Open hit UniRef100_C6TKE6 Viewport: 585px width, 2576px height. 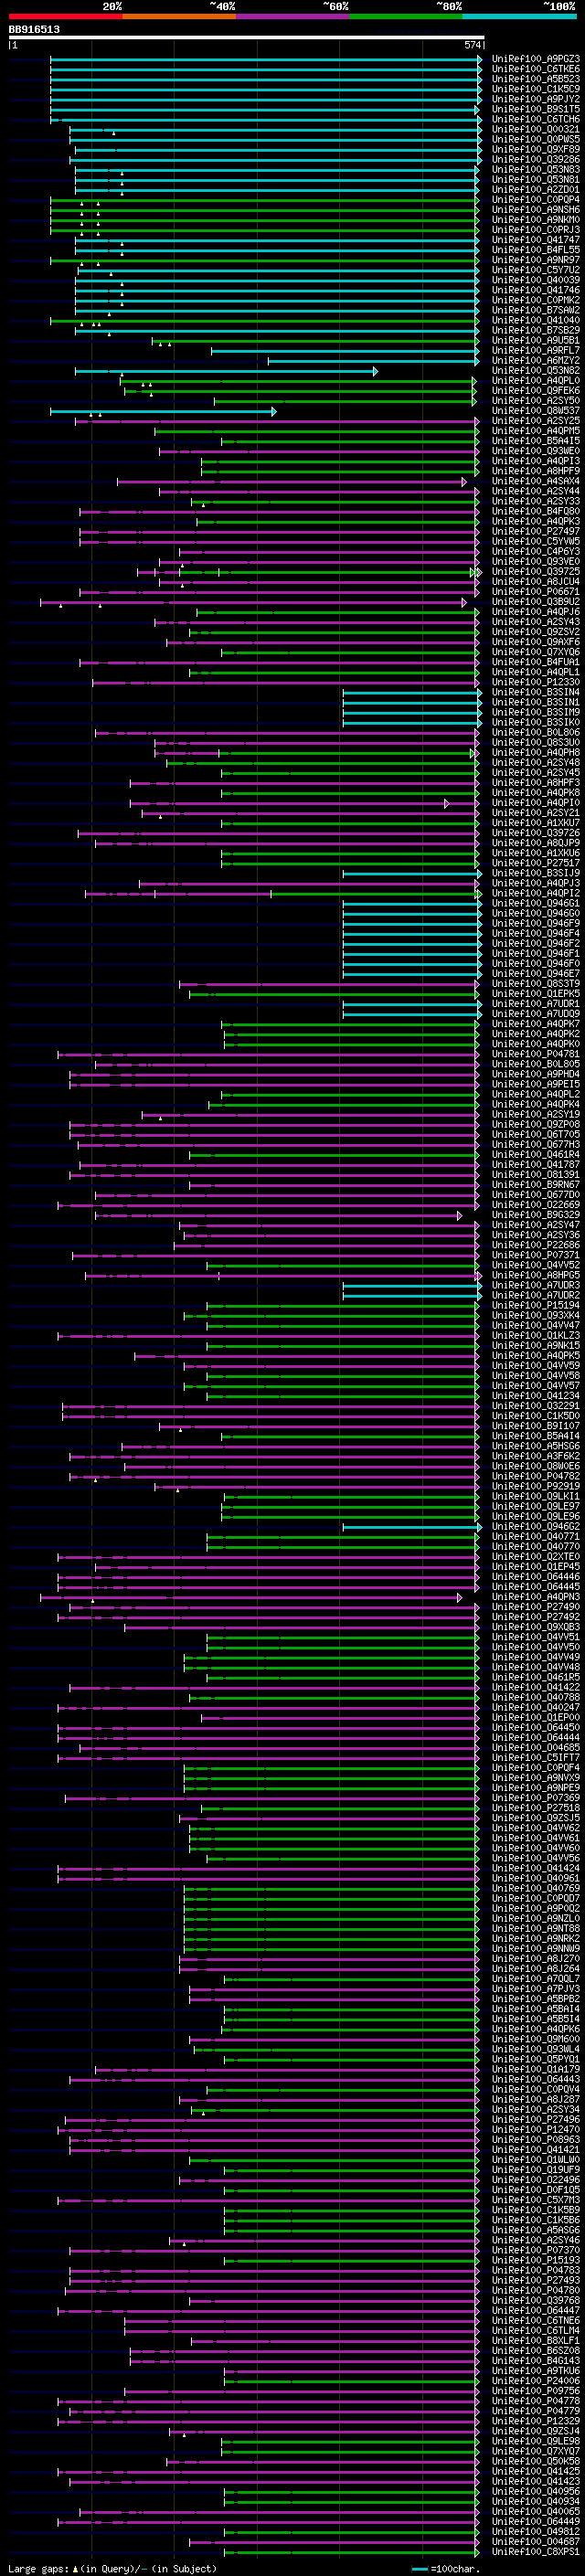(535, 69)
